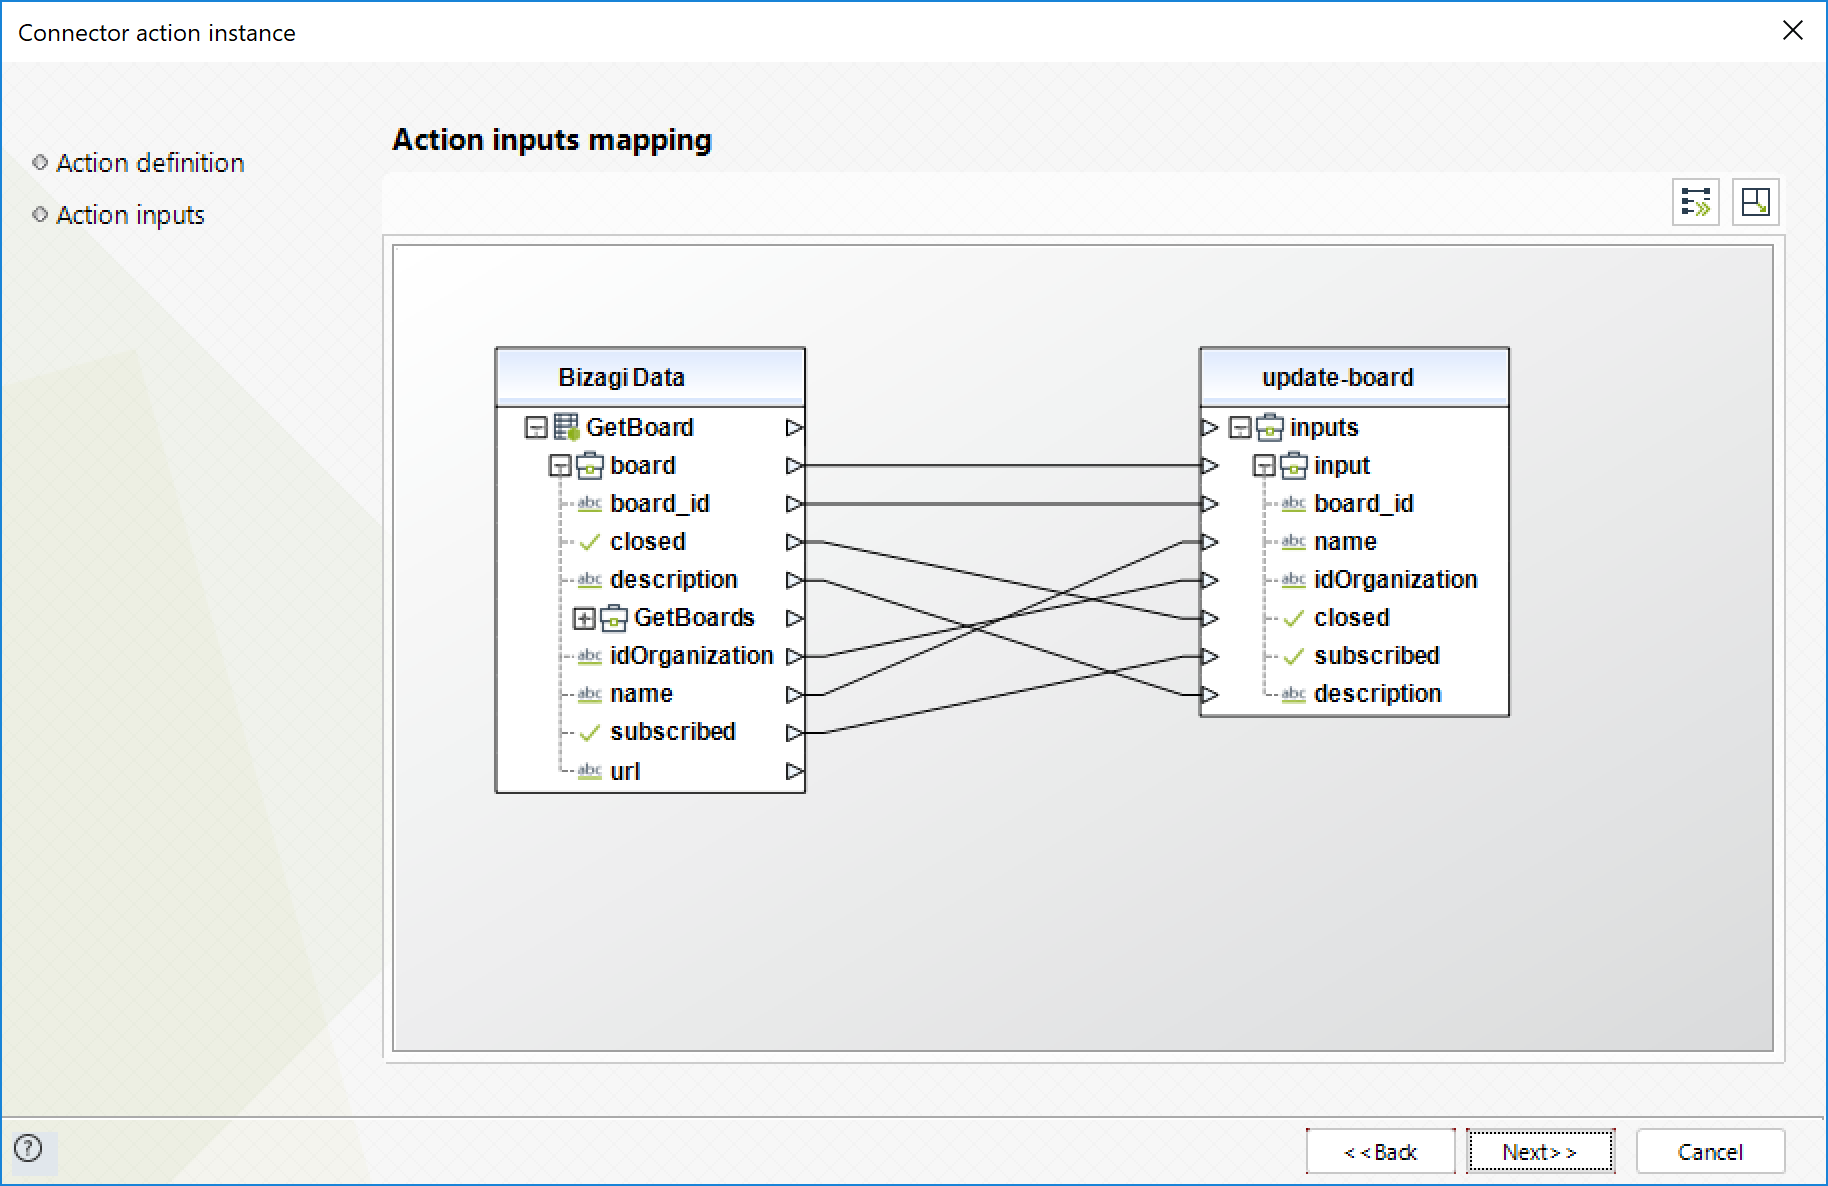This screenshot has height=1186, width=1828.
Task: Select the GetBoard entity row
Action: 640,427
